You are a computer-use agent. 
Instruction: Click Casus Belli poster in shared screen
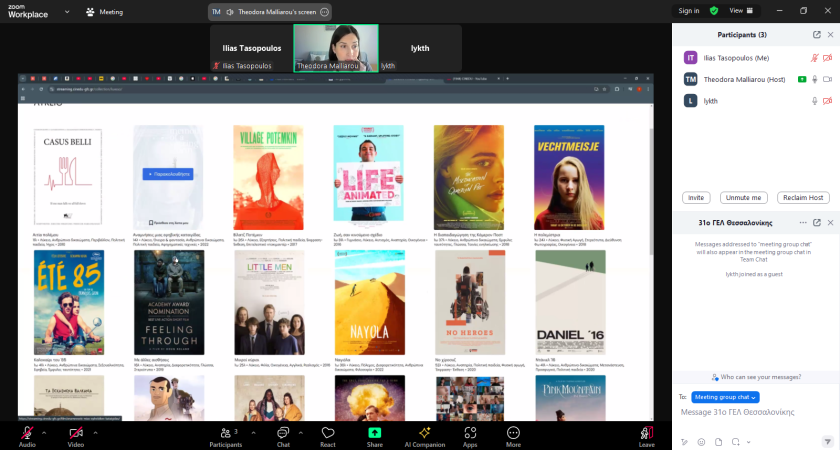coord(68,177)
